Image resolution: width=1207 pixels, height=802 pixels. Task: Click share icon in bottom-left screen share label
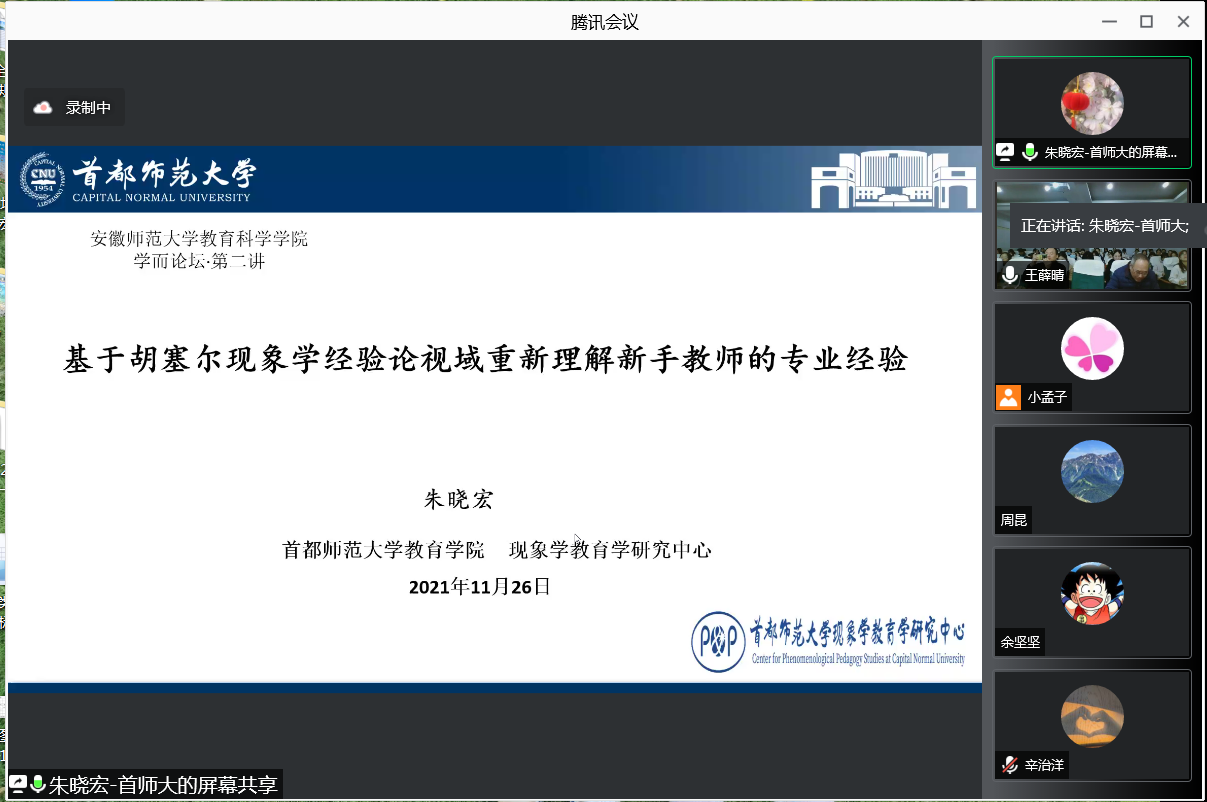[18, 784]
